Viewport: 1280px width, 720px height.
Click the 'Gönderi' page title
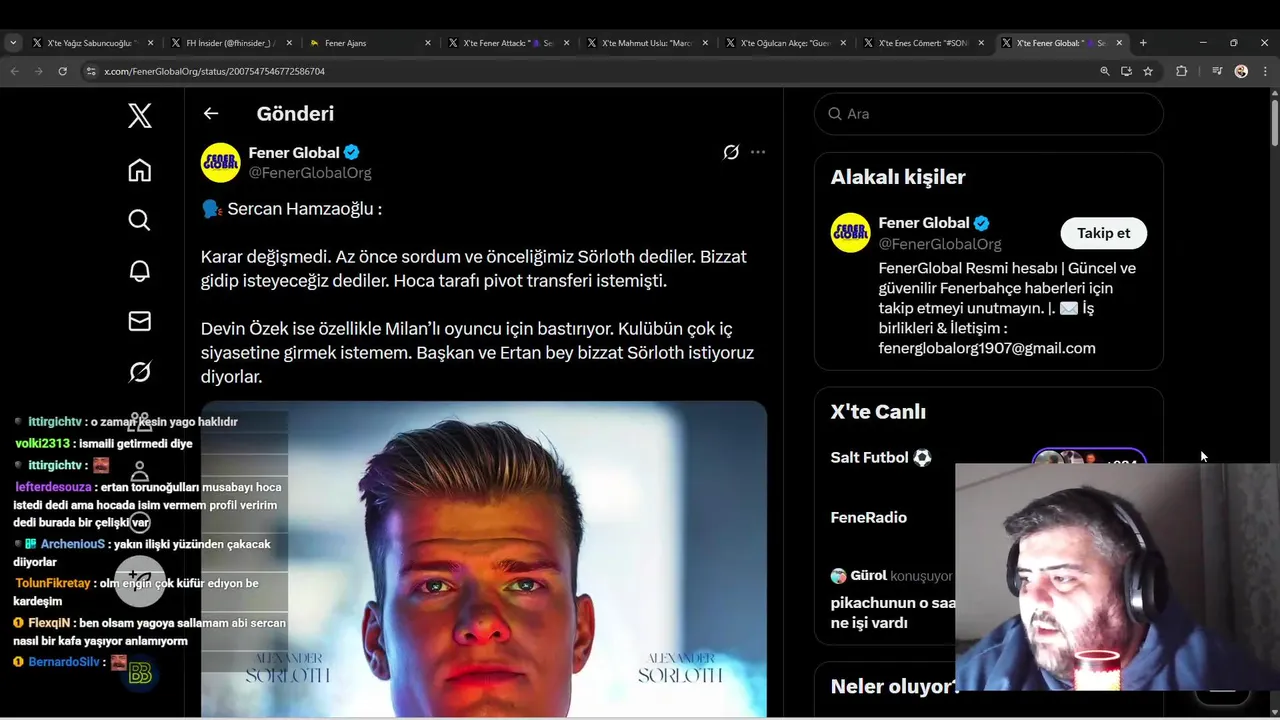[x=295, y=114]
